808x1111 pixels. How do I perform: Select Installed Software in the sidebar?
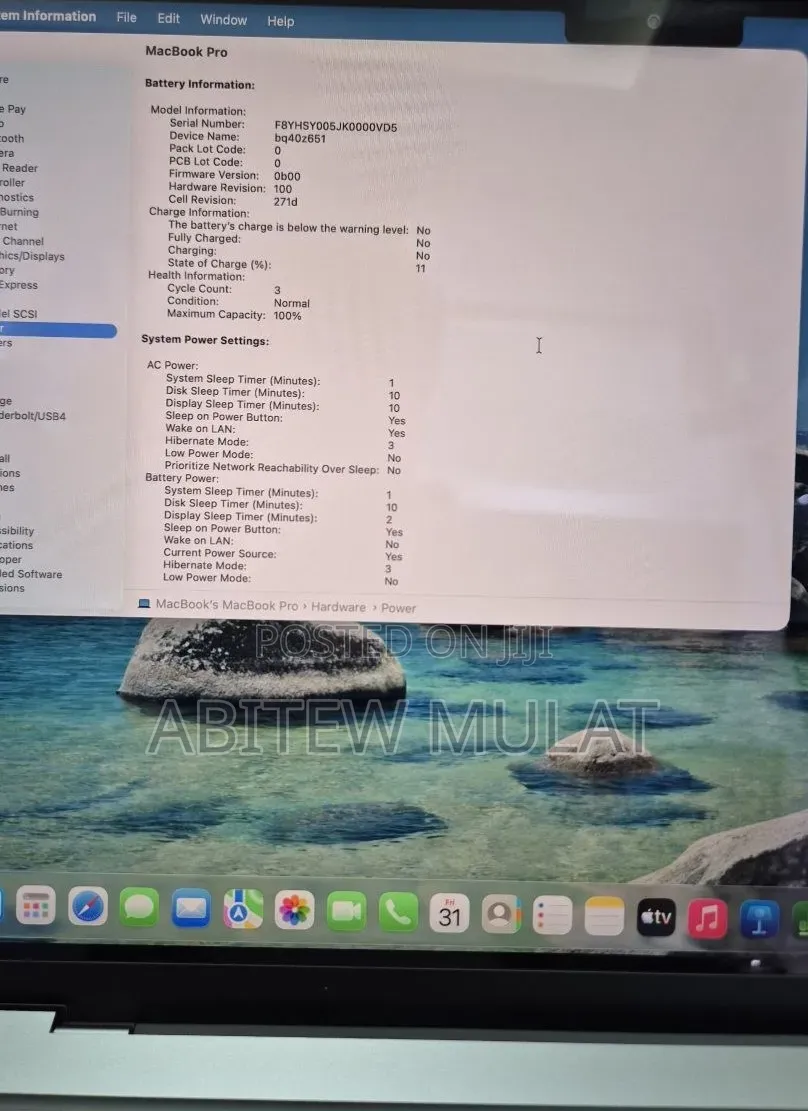click(x=31, y=574)
